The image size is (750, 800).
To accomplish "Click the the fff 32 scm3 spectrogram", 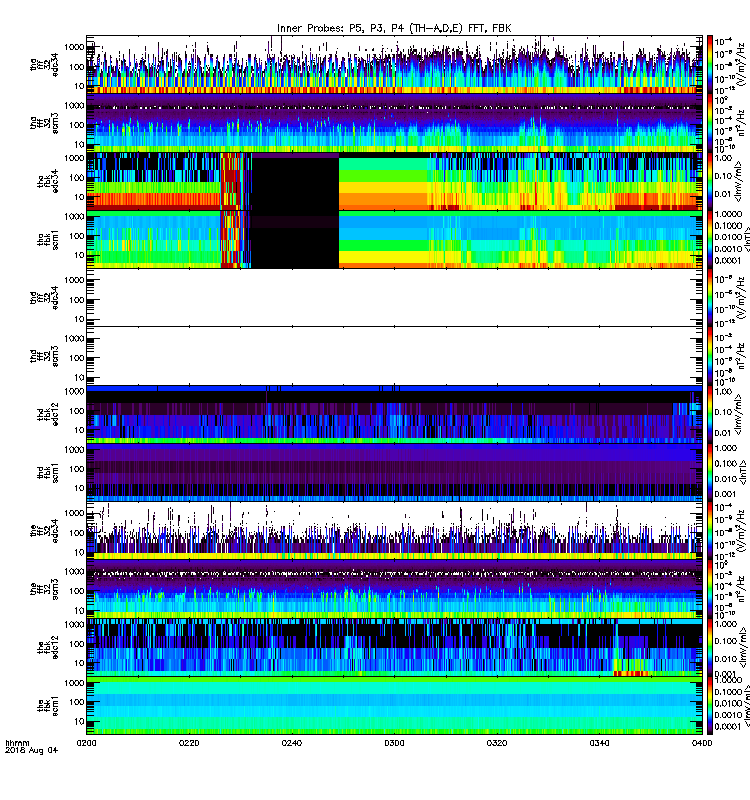I will pyautogui.click(x=394, y=589).
